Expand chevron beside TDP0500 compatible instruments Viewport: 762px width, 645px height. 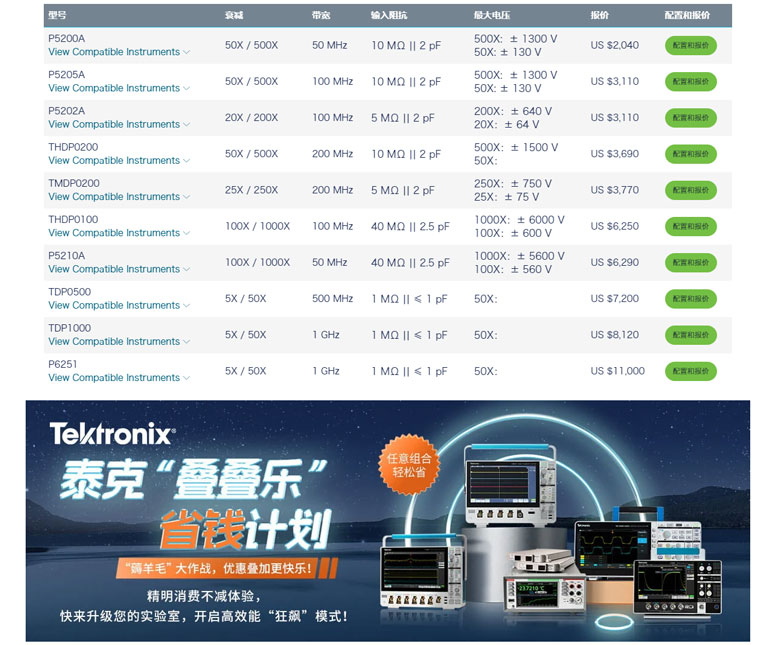pyautogui.click(x=186, y=306)
